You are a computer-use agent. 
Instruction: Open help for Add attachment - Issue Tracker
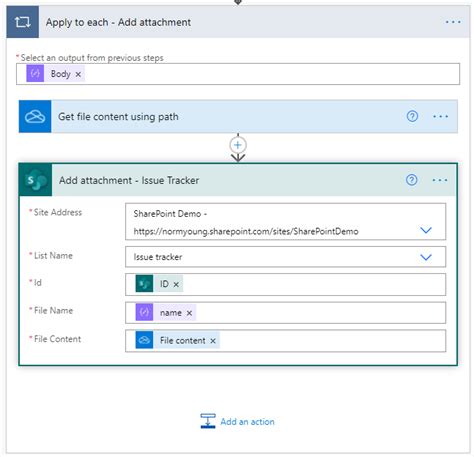(411, 180)
